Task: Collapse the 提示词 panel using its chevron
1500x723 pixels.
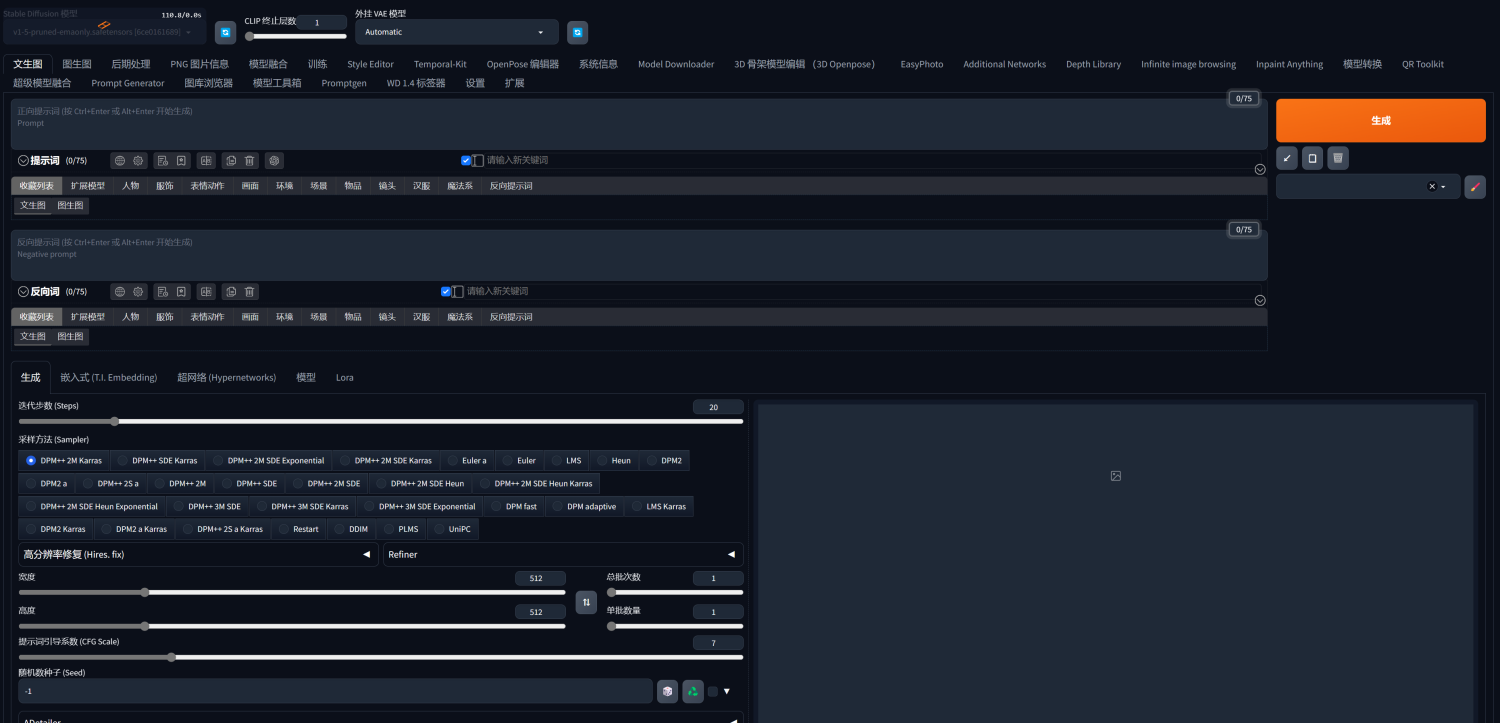Action: (x=23, y=160)
